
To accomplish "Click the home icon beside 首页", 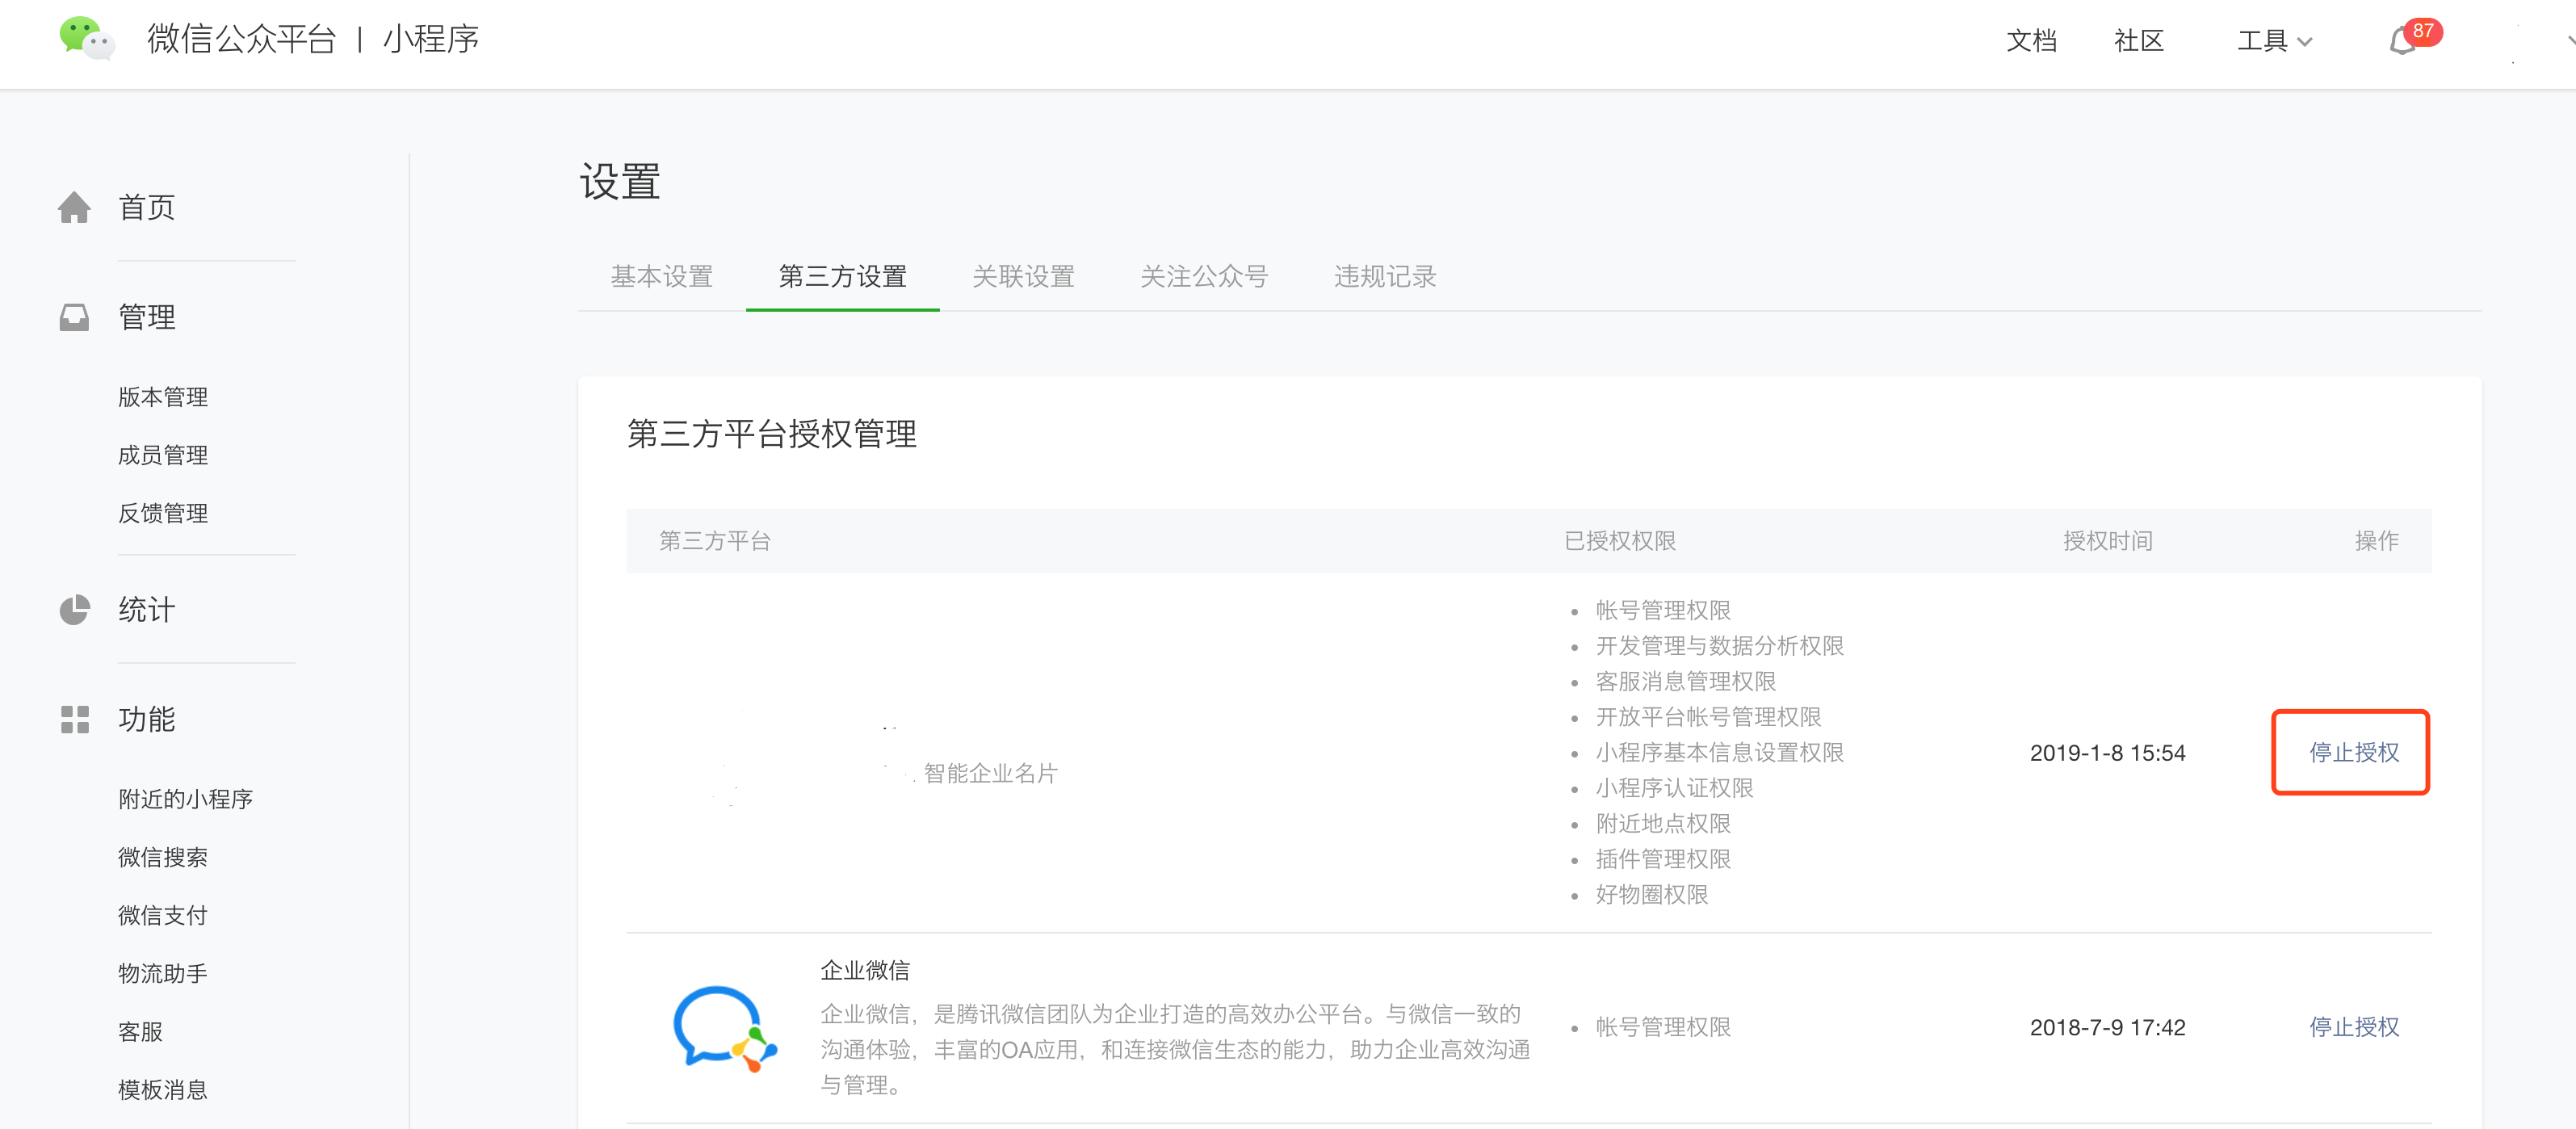I will click(74, 207).
